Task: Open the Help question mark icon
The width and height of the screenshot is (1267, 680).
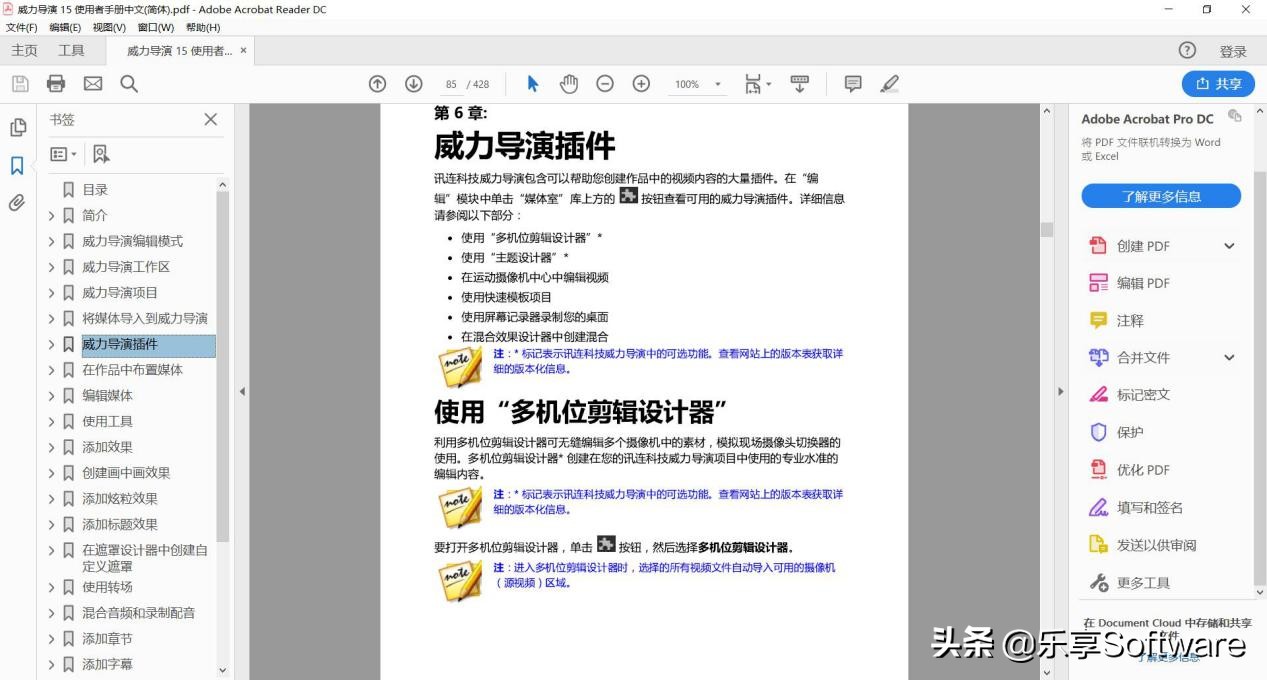Action: click(1187, 50)
